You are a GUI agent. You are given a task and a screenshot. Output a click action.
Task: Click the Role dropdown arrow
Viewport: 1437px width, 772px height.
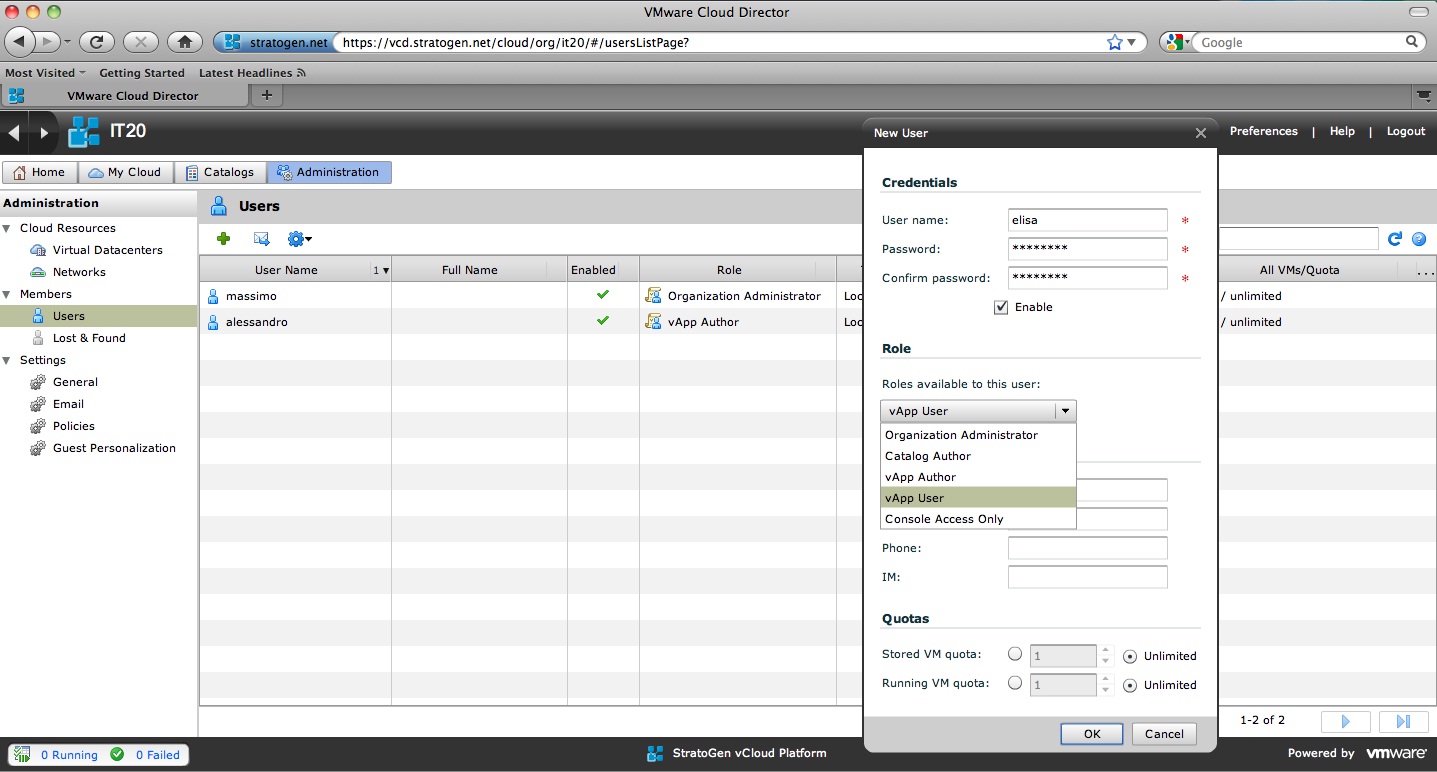click(1066, 411)
